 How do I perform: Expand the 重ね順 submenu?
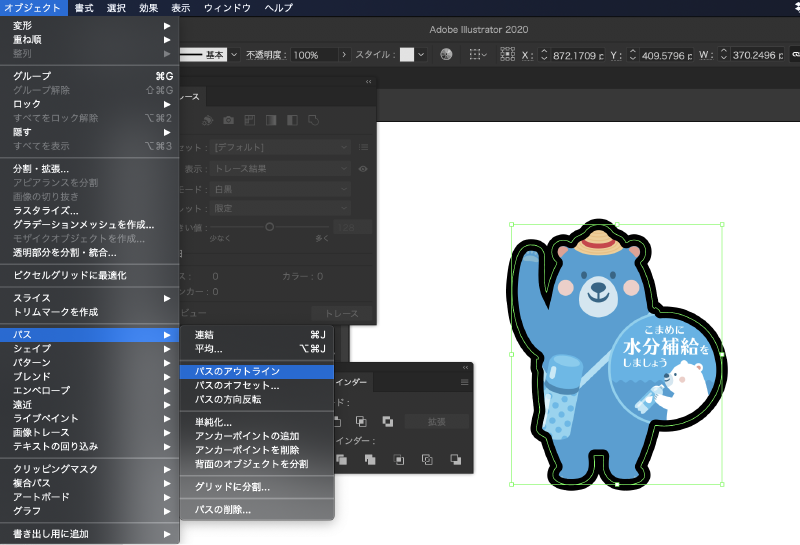point(90,39)
